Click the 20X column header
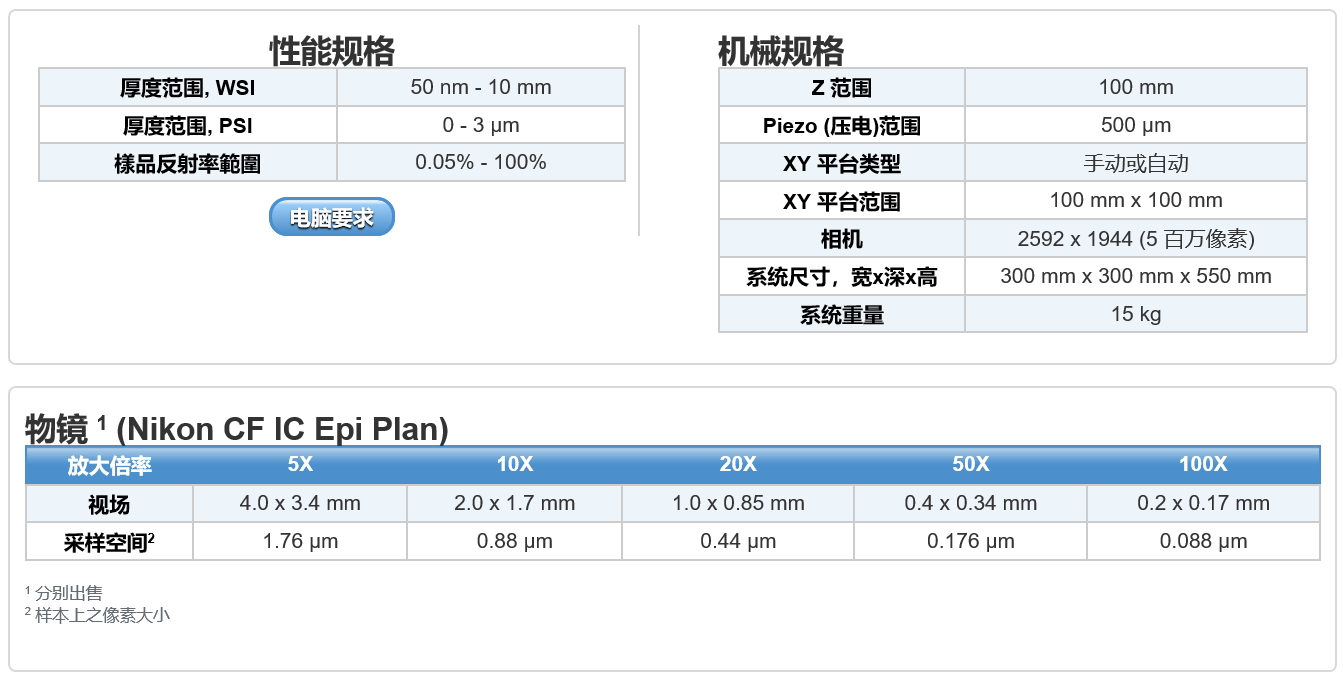Screen dimensions: 1343x679 pos(738,465)
